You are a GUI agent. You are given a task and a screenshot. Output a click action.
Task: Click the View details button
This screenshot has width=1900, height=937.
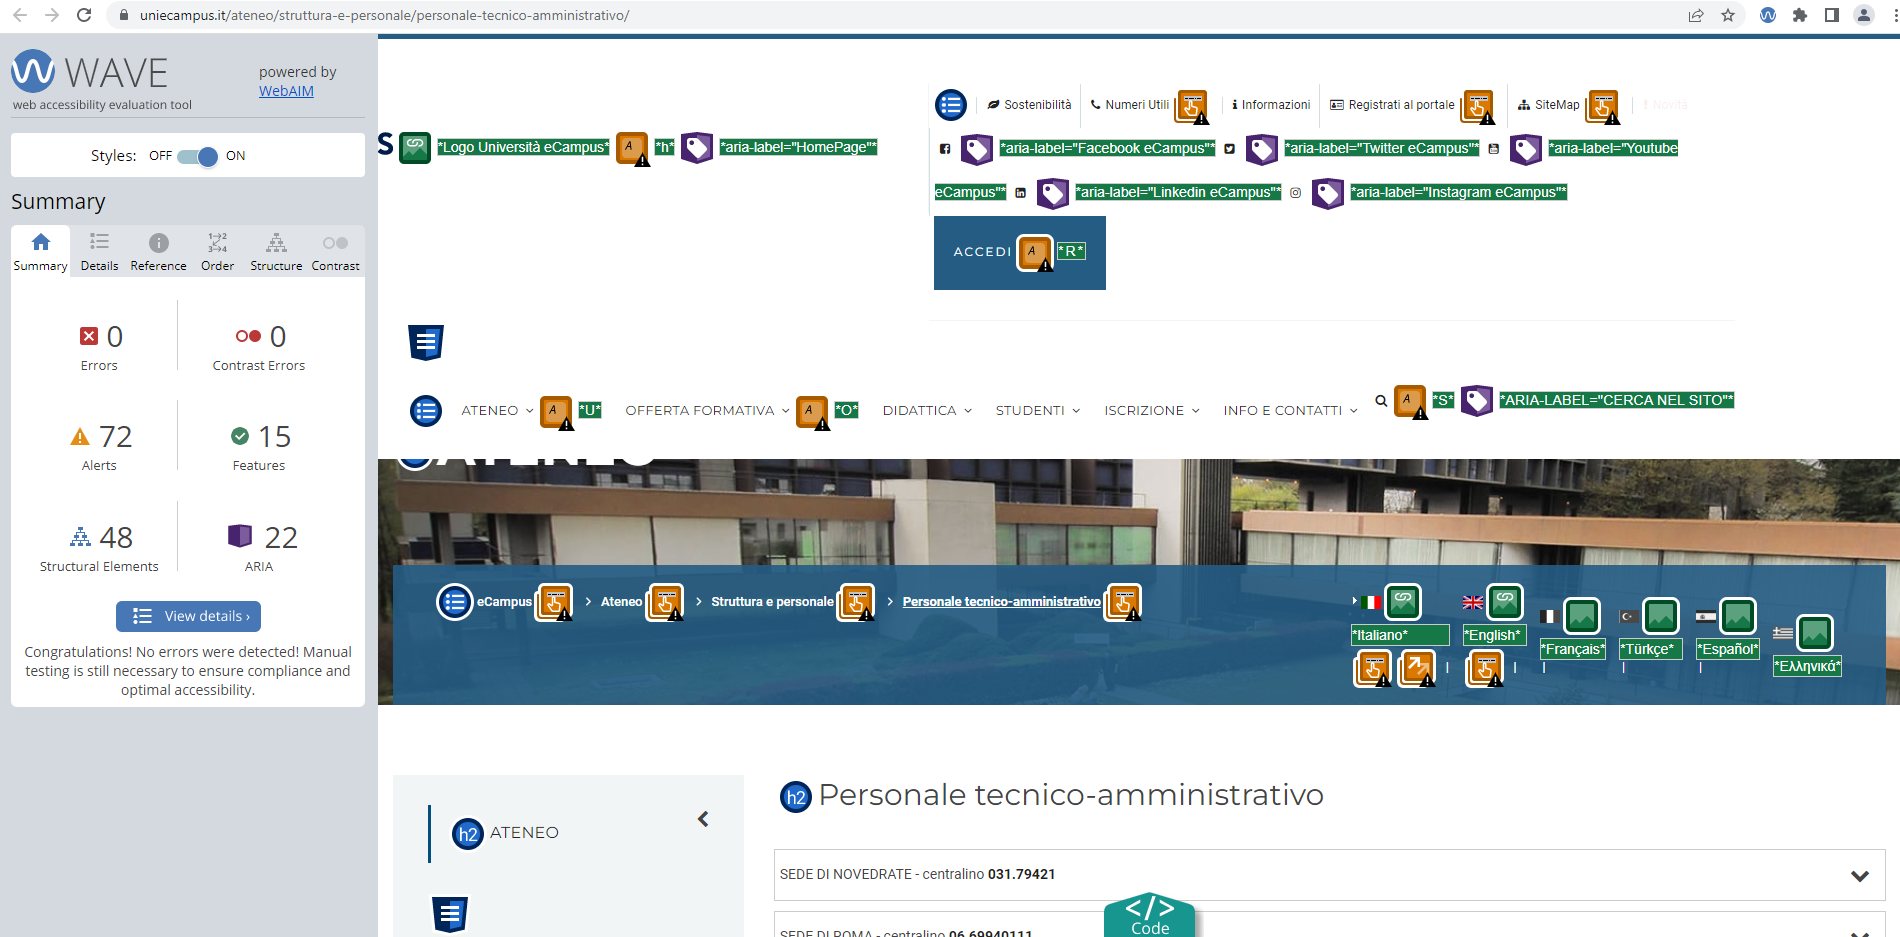[x=189, y=616]
